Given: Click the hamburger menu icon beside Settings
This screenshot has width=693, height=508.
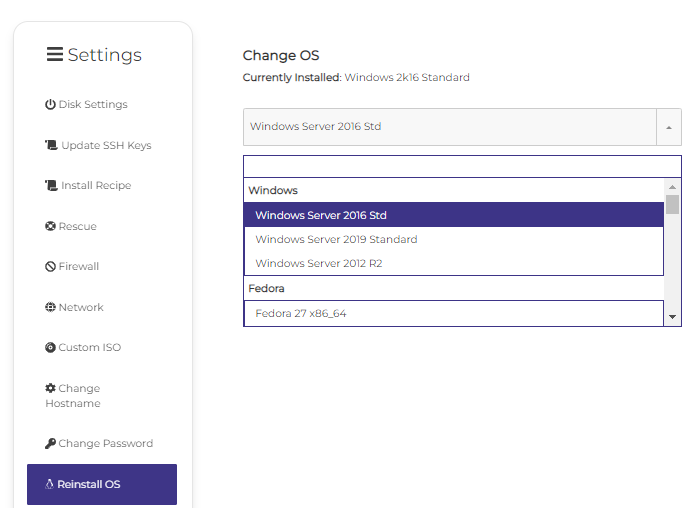Looking at the screenshot, I should coord(55,54).
